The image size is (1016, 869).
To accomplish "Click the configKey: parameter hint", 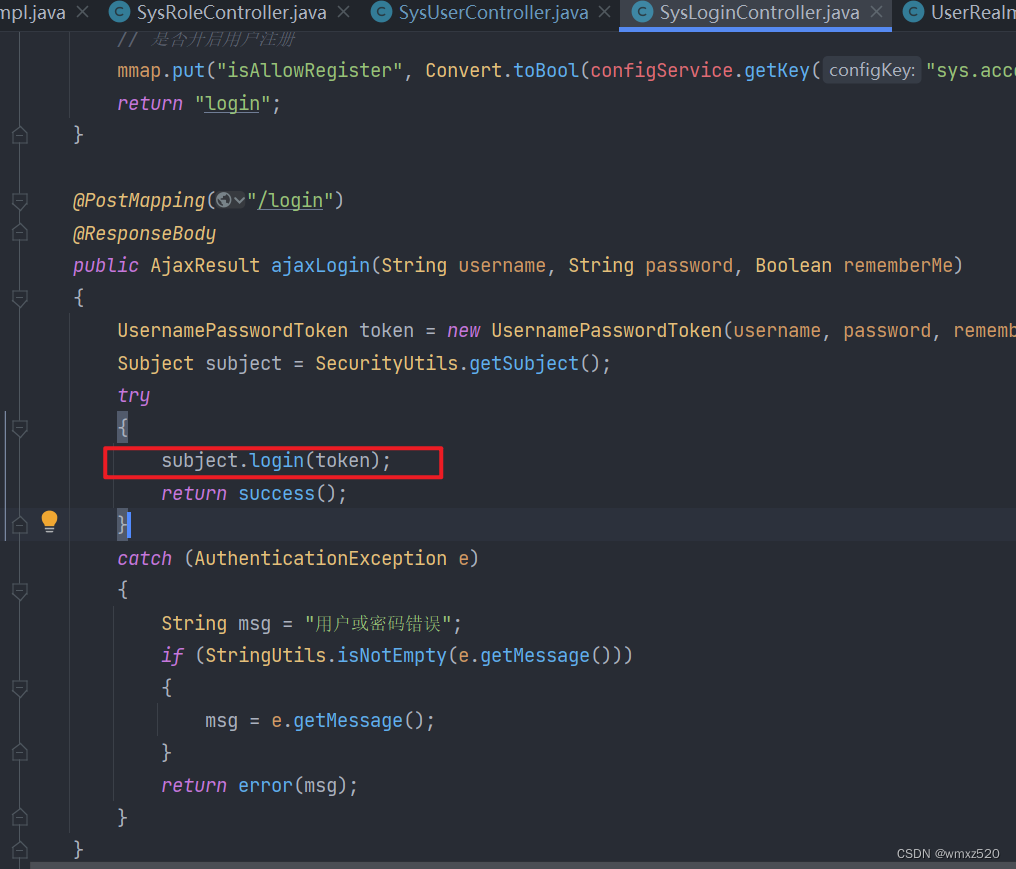I will click(872, 70).
